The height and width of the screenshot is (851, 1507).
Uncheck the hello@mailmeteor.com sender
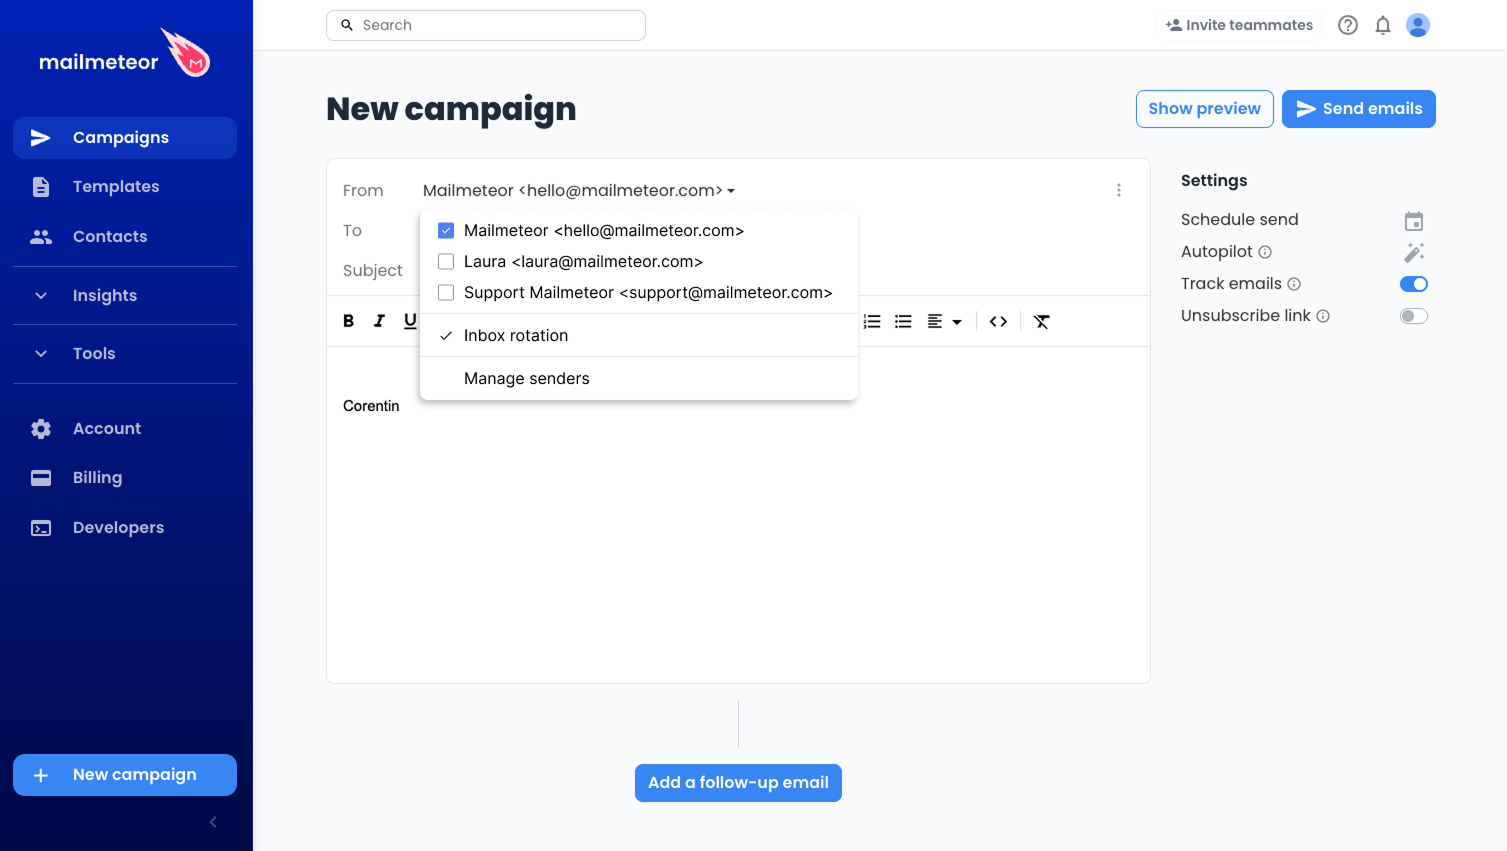point(446,231)
